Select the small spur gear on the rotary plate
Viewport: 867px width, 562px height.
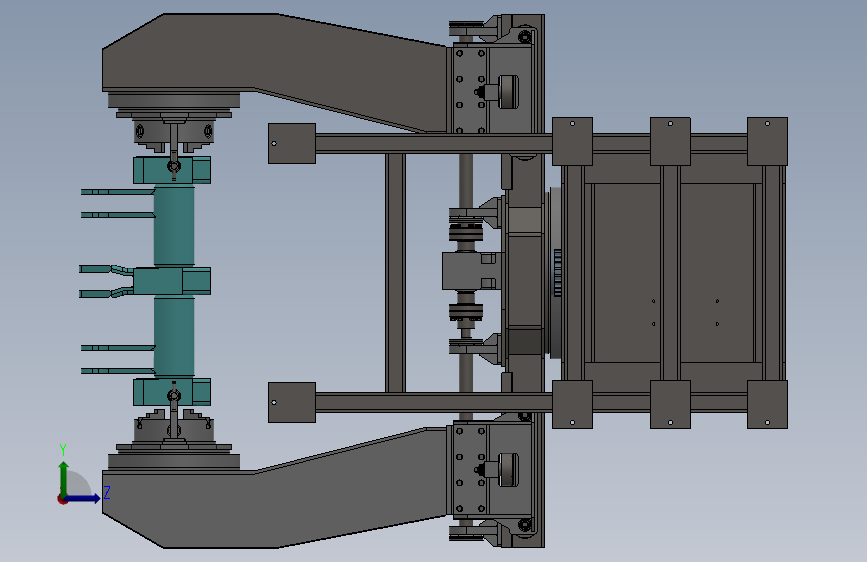click(x=557, y=273)
